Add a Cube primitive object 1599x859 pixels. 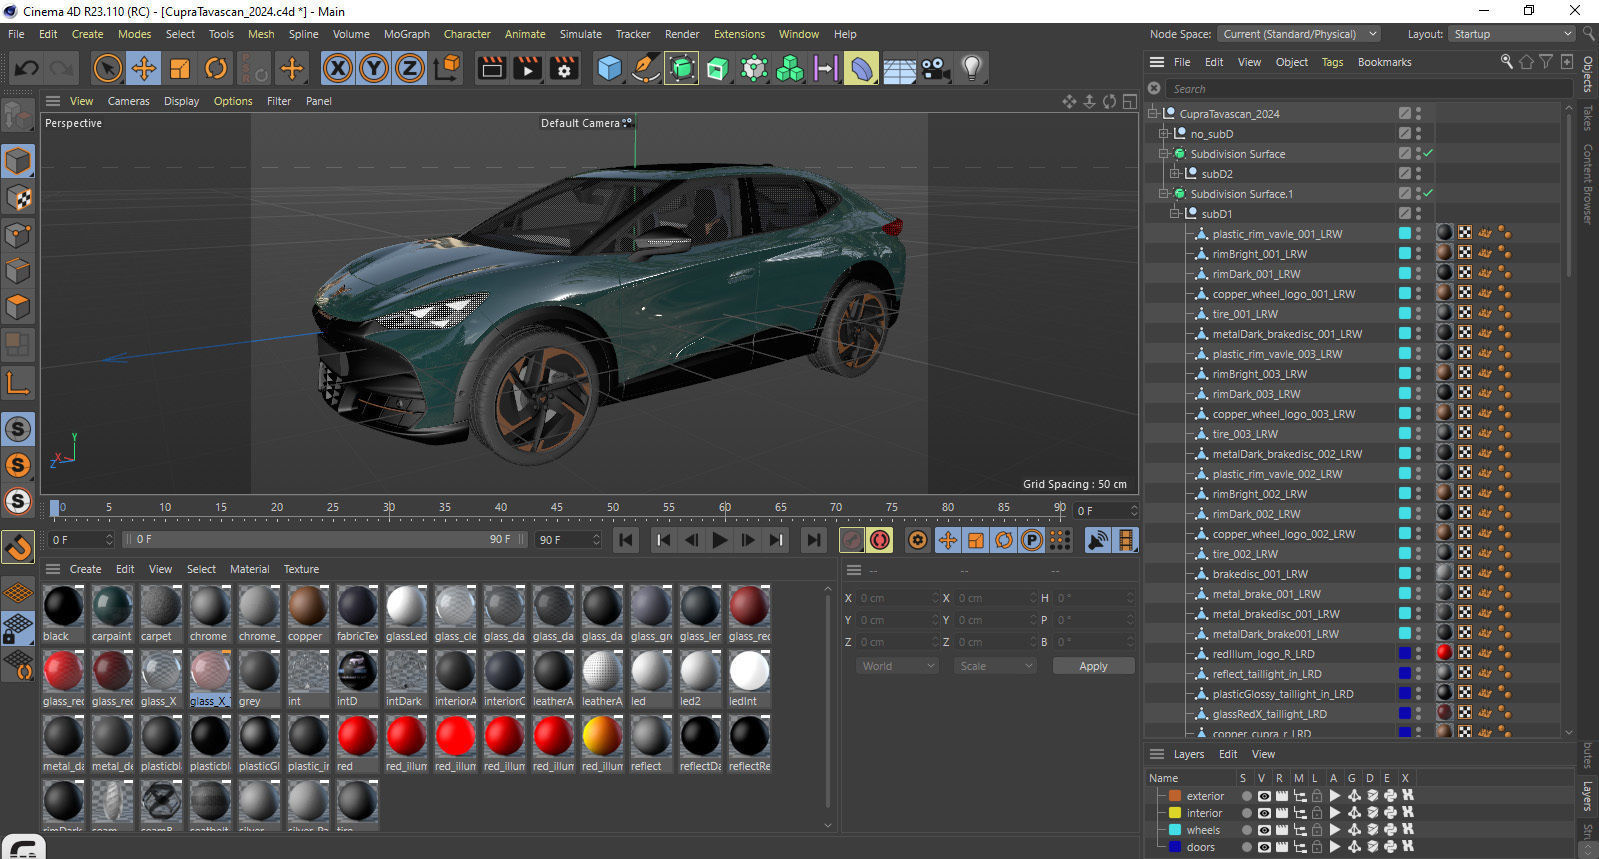(609, 68)
